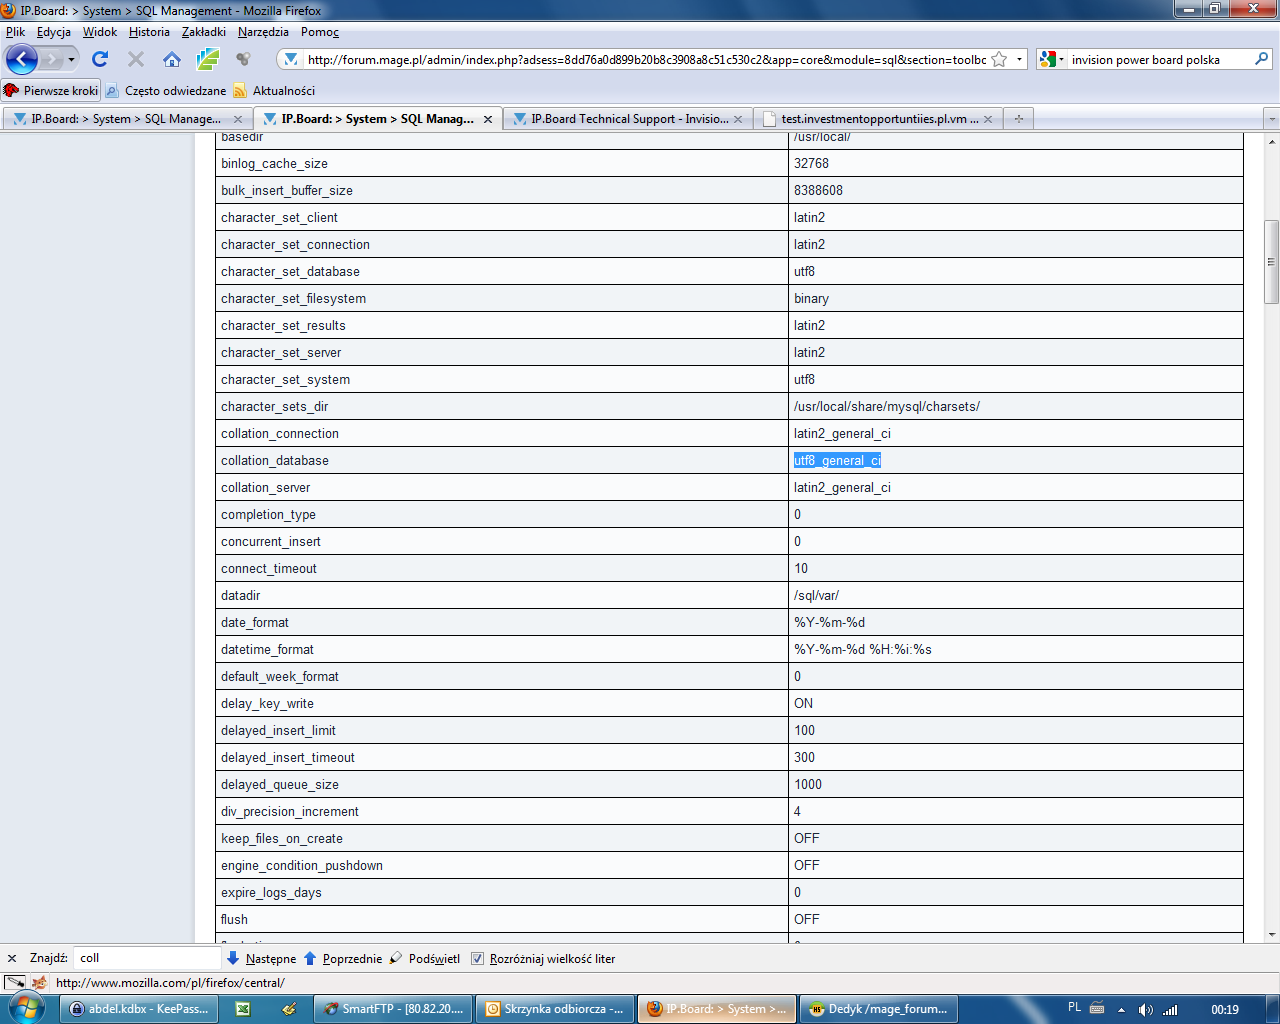Click the vertical scrollbar thumb
Viewport: 1280px width, 1024px height.
(x=1271, y=262)
